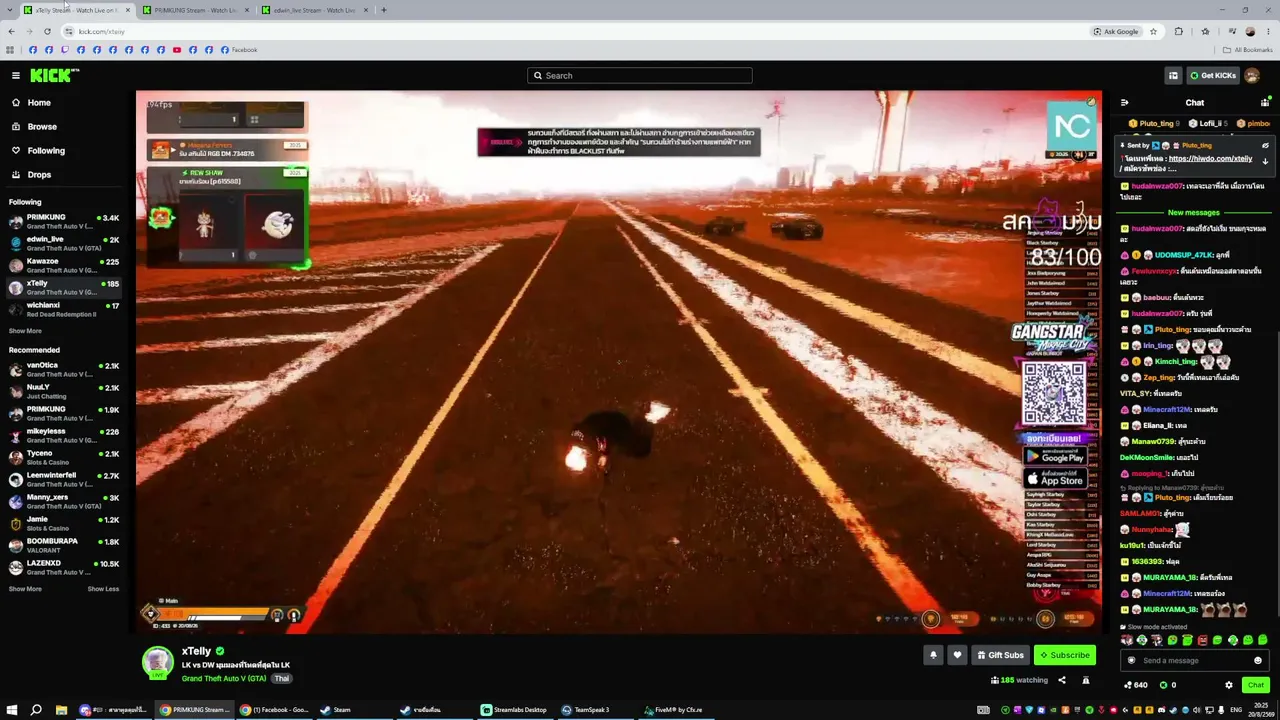The width and height of the screenshot is (1280, 720).
Task: Toggle follow with the heart button
Action: coord(957,655)
